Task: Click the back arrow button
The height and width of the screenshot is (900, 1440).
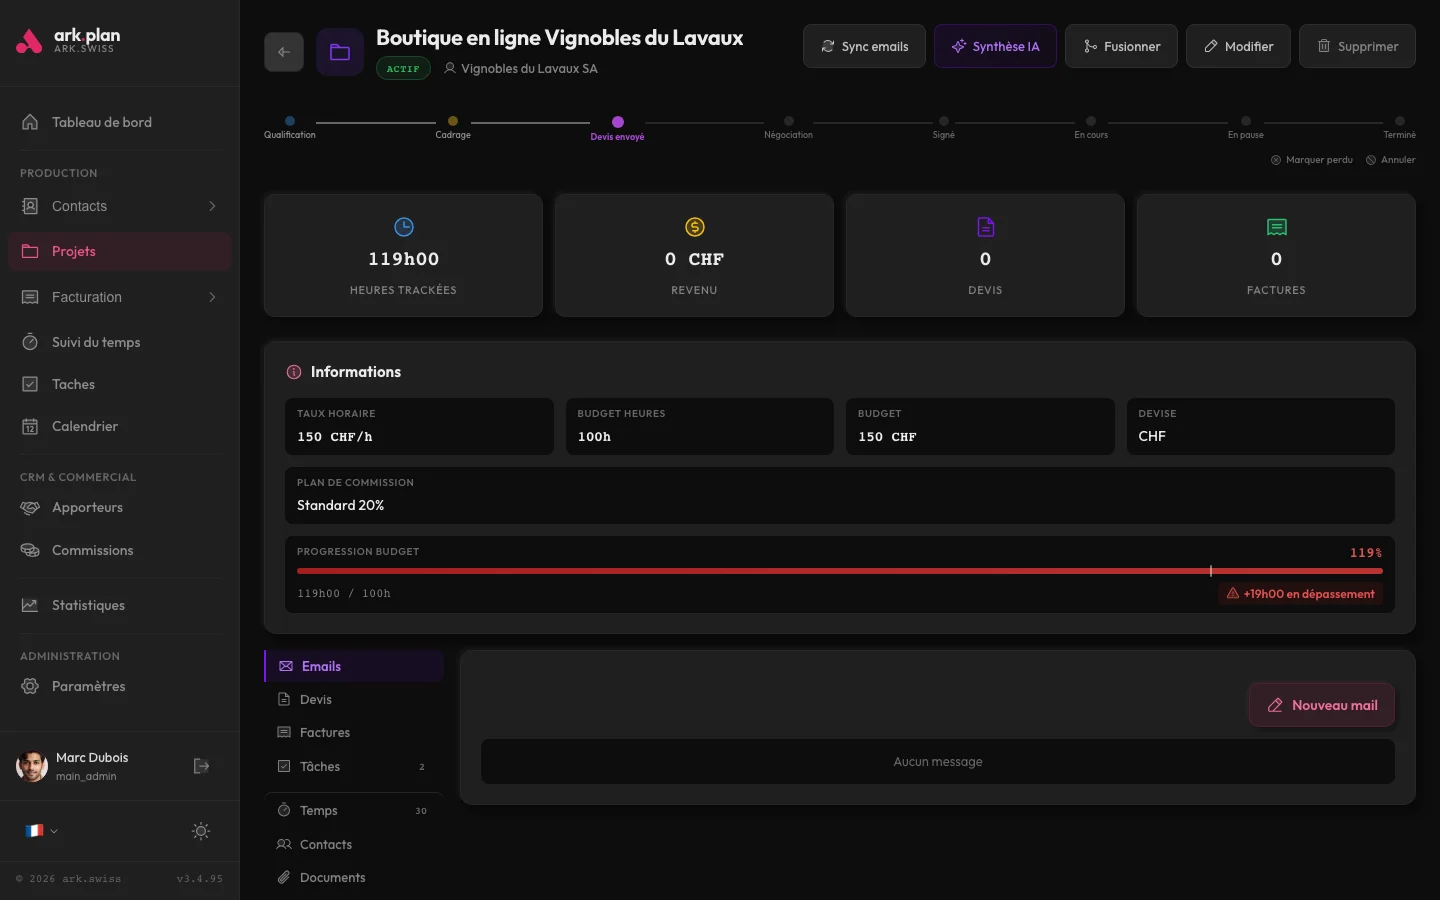Action: 284,52
